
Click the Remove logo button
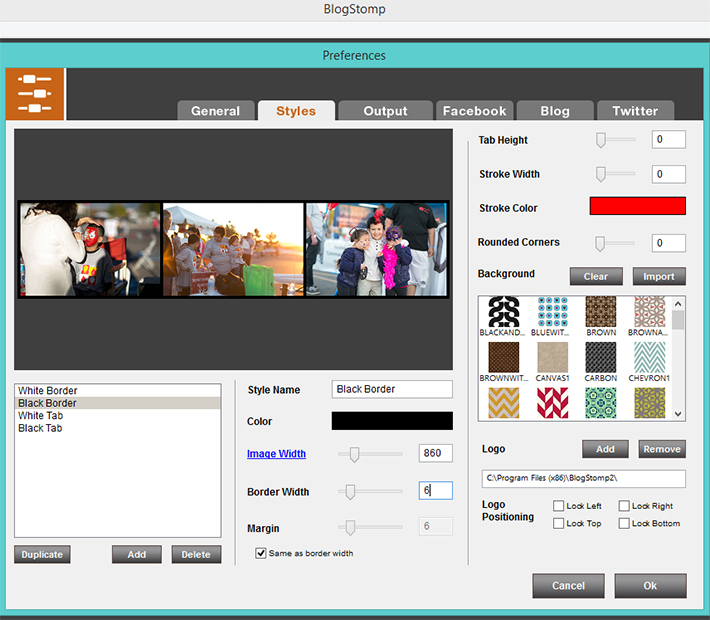(x=662, y=449)
